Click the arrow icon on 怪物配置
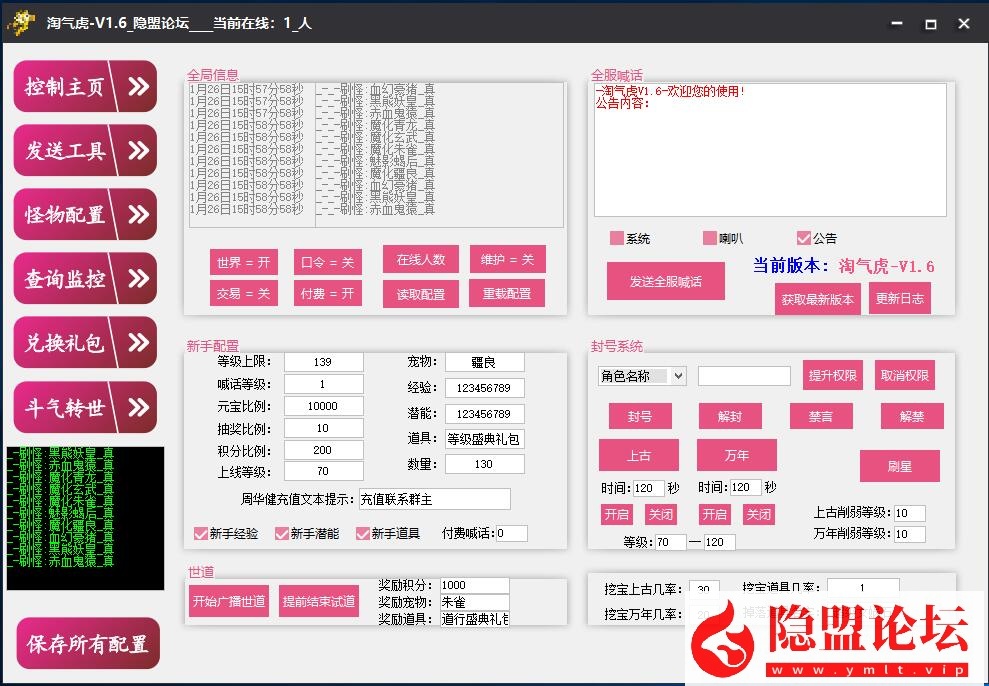The height and width of the screenshot is (686, 989). point(138,215)
